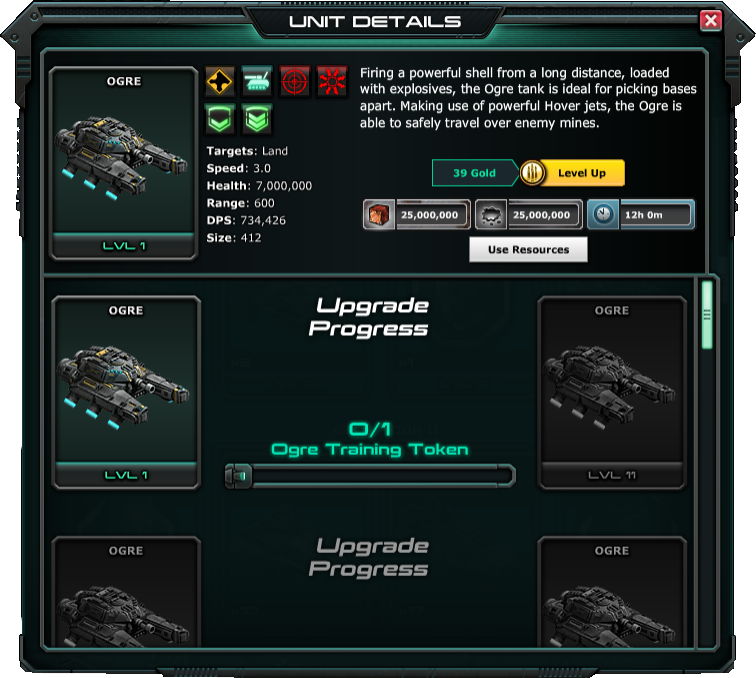Click the red explosion burst icon
The width and height of the screenshot is (756, 678).
click(332, 81)
